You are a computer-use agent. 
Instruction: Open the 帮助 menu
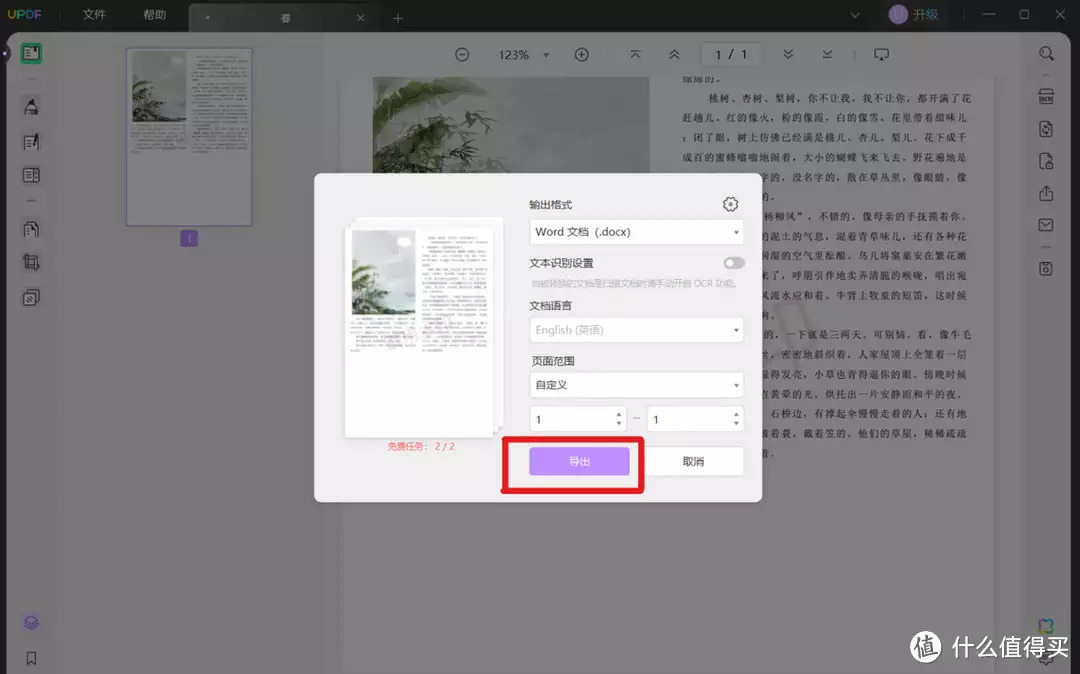coord(154,14)
